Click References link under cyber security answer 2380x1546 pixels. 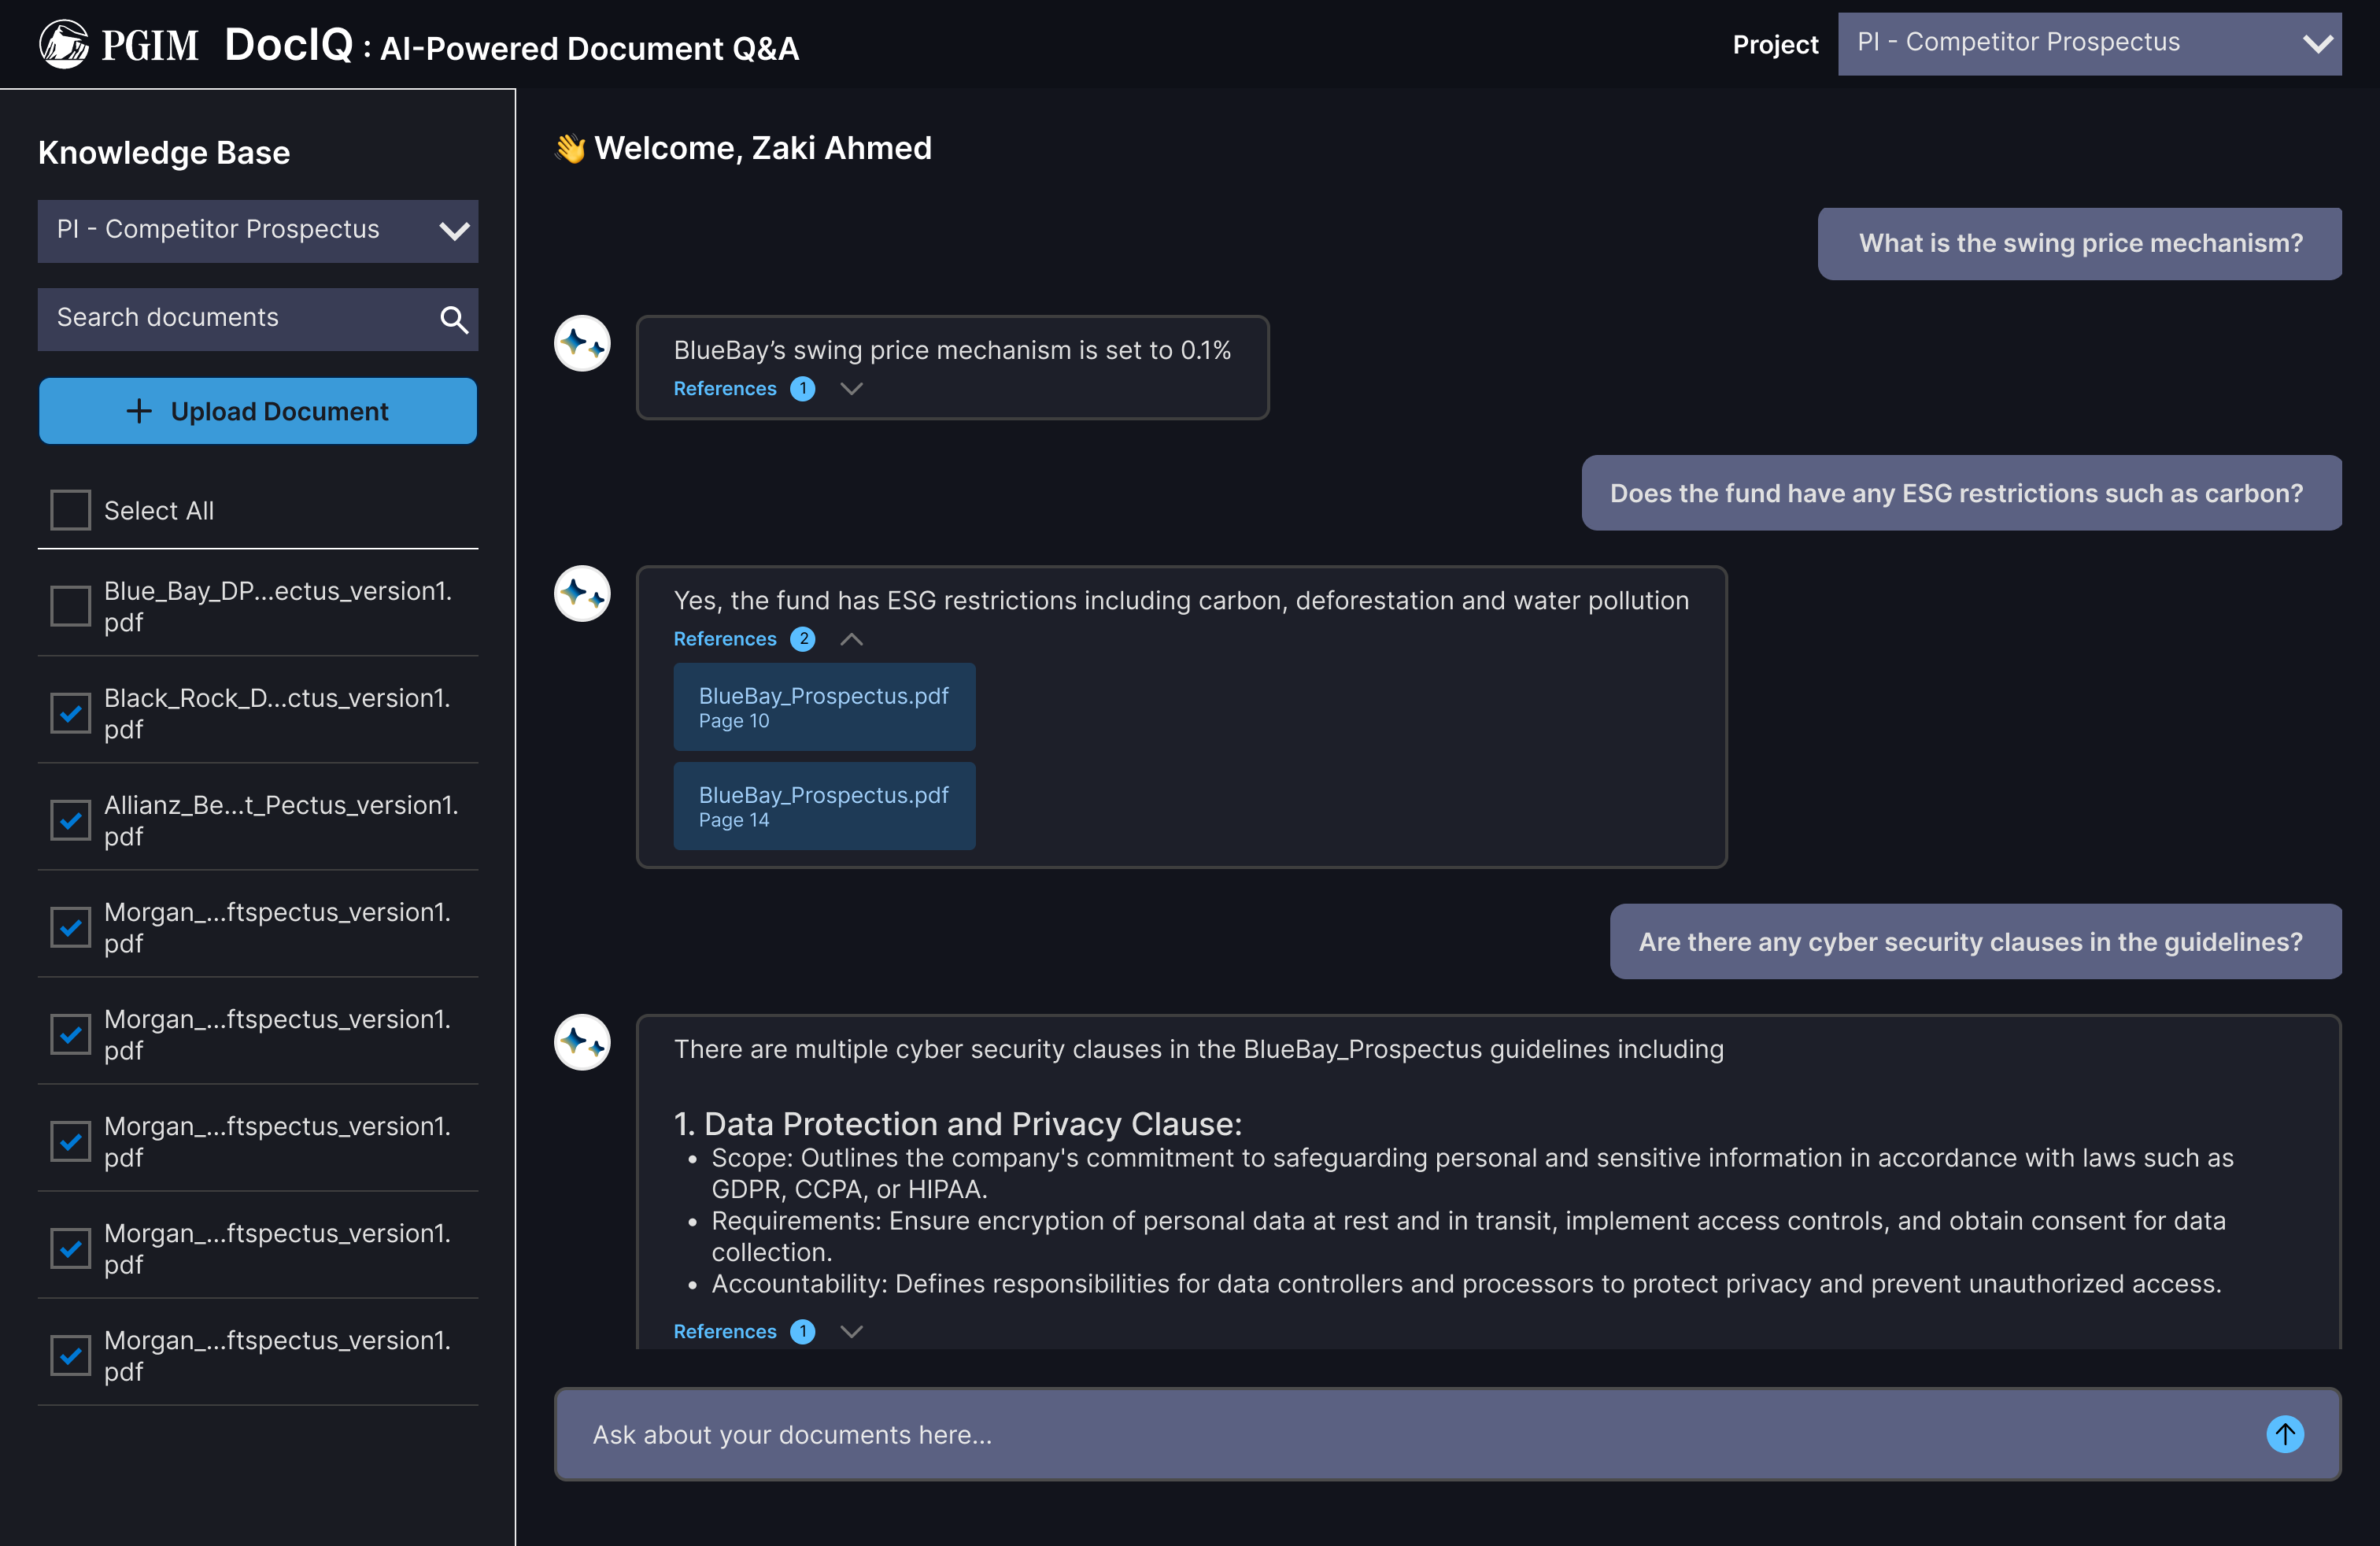[x=725, y=1331]
